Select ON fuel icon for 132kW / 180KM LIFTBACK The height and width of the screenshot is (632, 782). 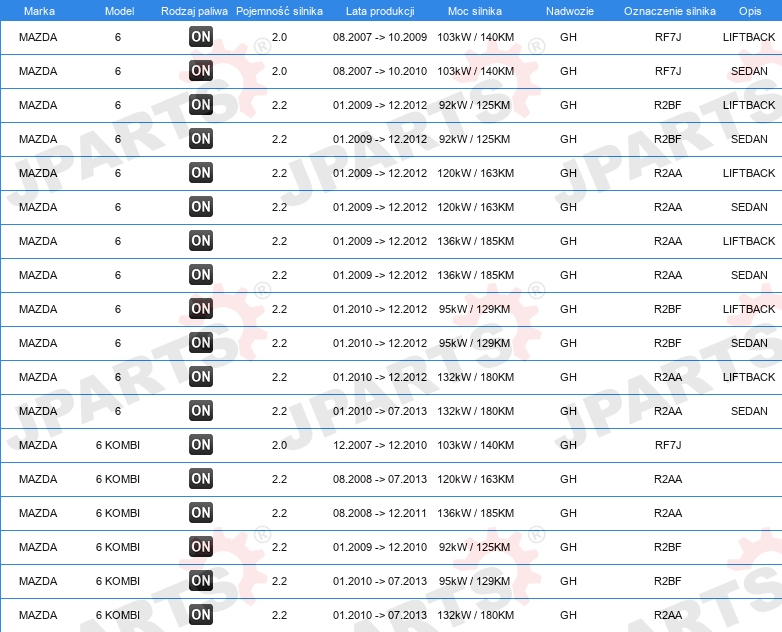201,377
